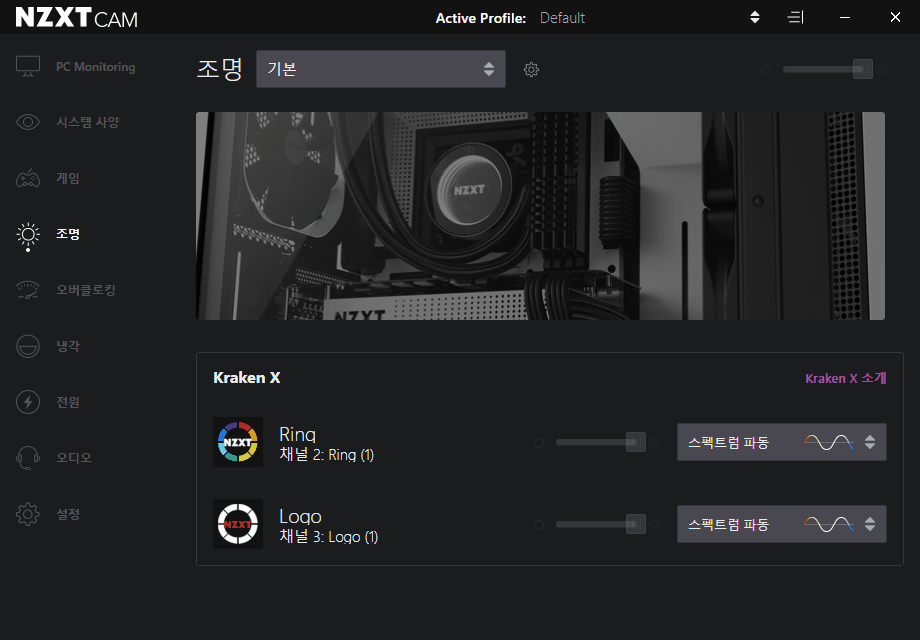Toggle profile switch arrows in title bar

point(755,18)
